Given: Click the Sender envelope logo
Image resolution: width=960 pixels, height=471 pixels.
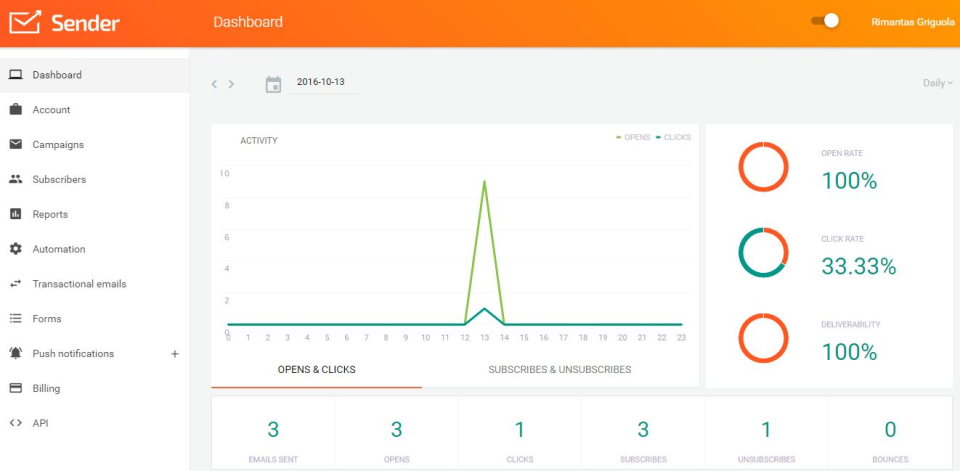Looking at the screenshot, I should 25,22.
